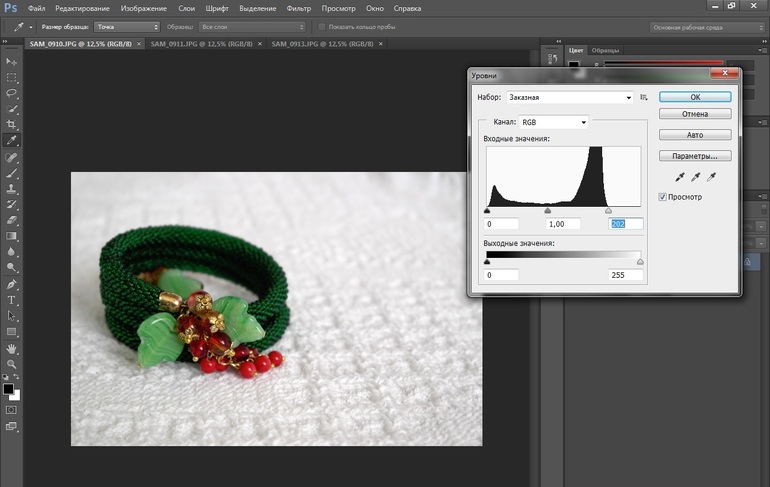Screen dimensions: 770x487
Task: Open the Фильтр menu
Action: [298, 8]
